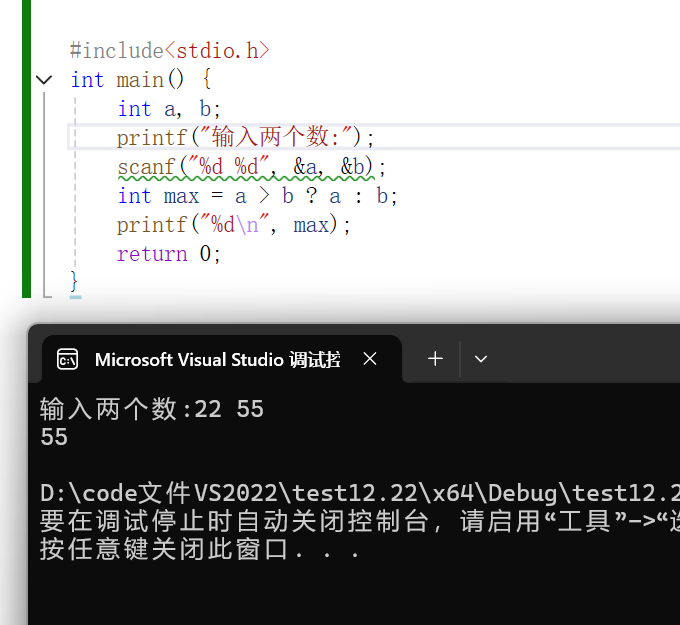Click the 'int a, b;' declaration line
Screen dimensions: 680x625
point(169,109)
